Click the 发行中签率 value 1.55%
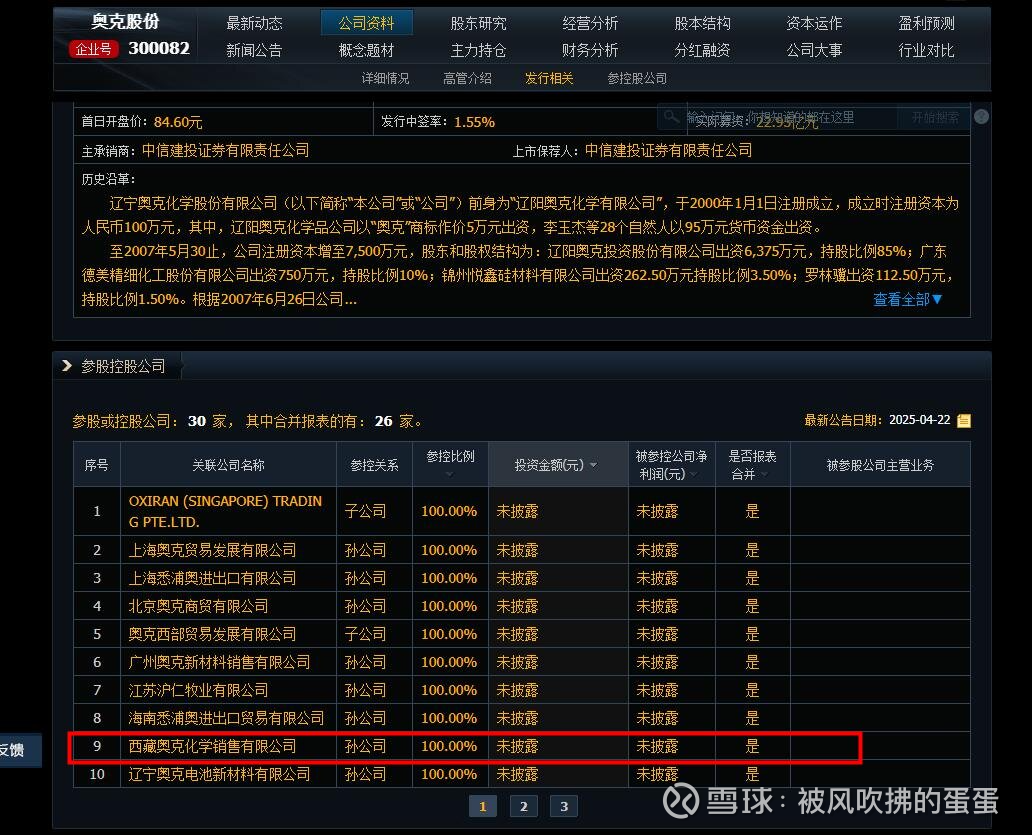Image resolution: width=1032 pixels, height=835 pixels. click(475, 122)
